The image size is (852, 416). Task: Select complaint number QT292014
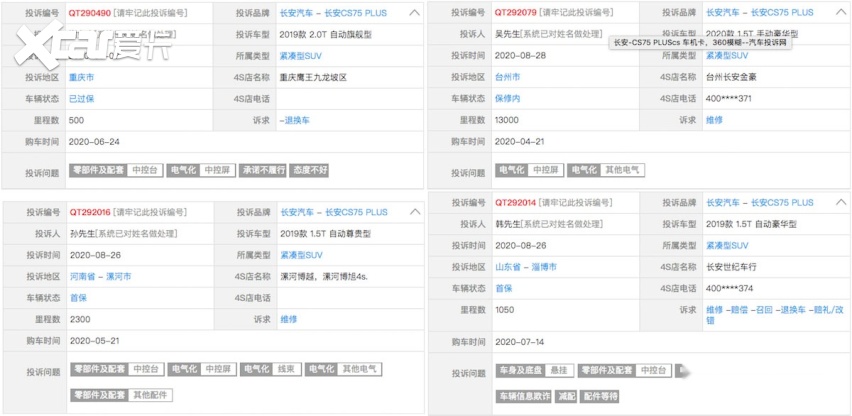[x=516, y=203]
